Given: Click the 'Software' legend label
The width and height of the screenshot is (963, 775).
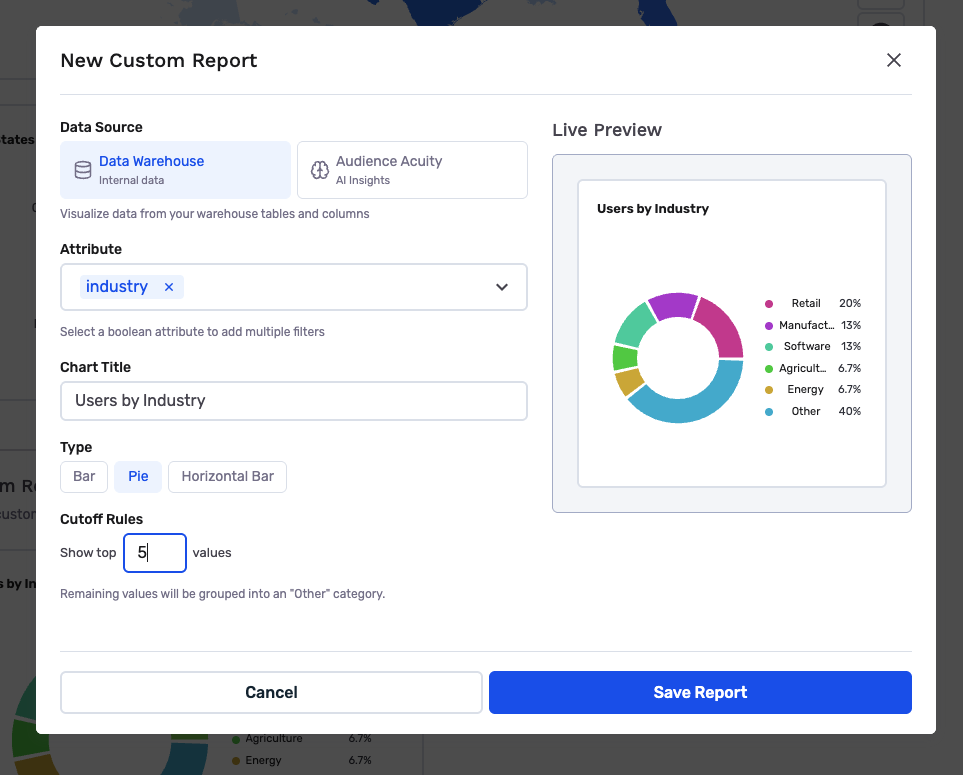Looking at the screenshot, I should pos(807,346).
